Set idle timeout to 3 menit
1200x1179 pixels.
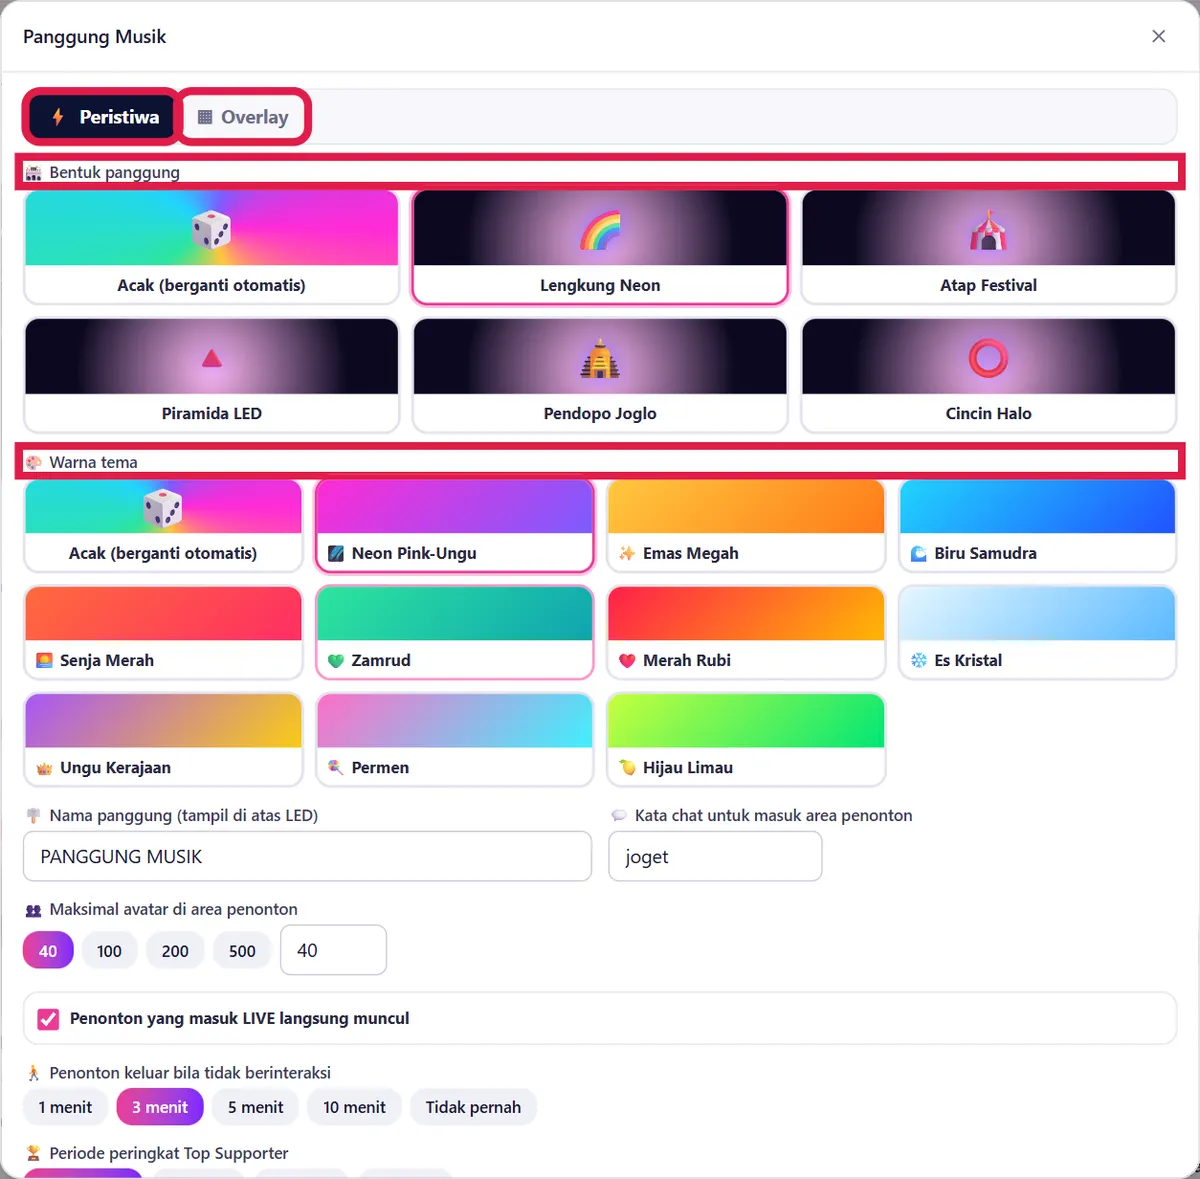(160, 1107)
